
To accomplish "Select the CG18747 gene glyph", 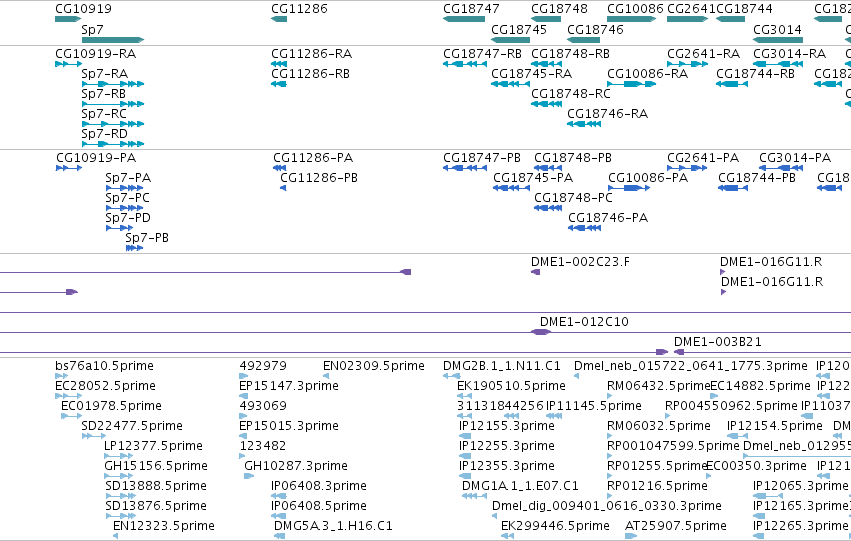I will click(x=464, y=19).
